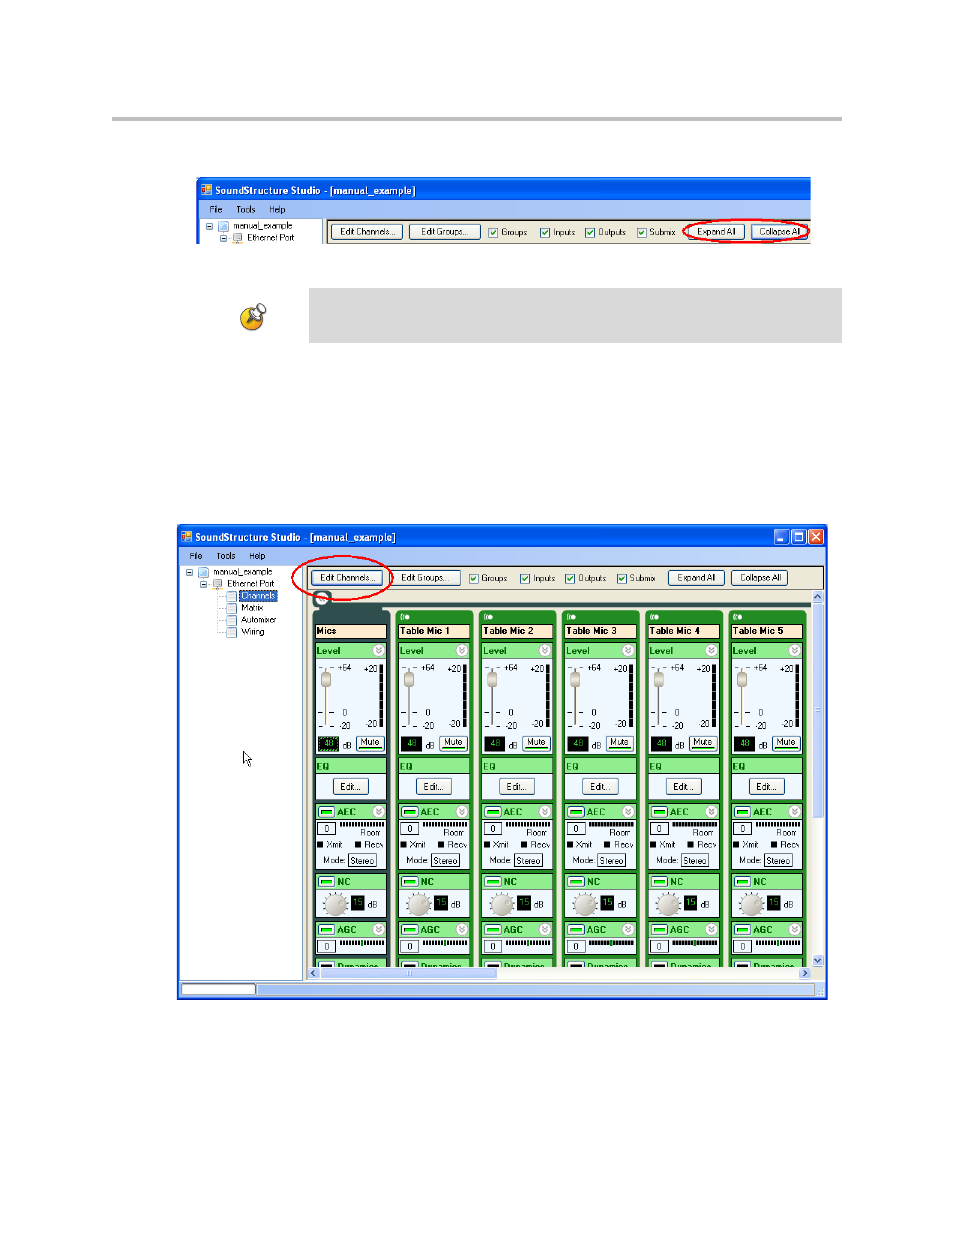The image size is (954, 1235).
Task: Click the Table Mic 2 channel signal icon
Action: [x=488, y=617]
